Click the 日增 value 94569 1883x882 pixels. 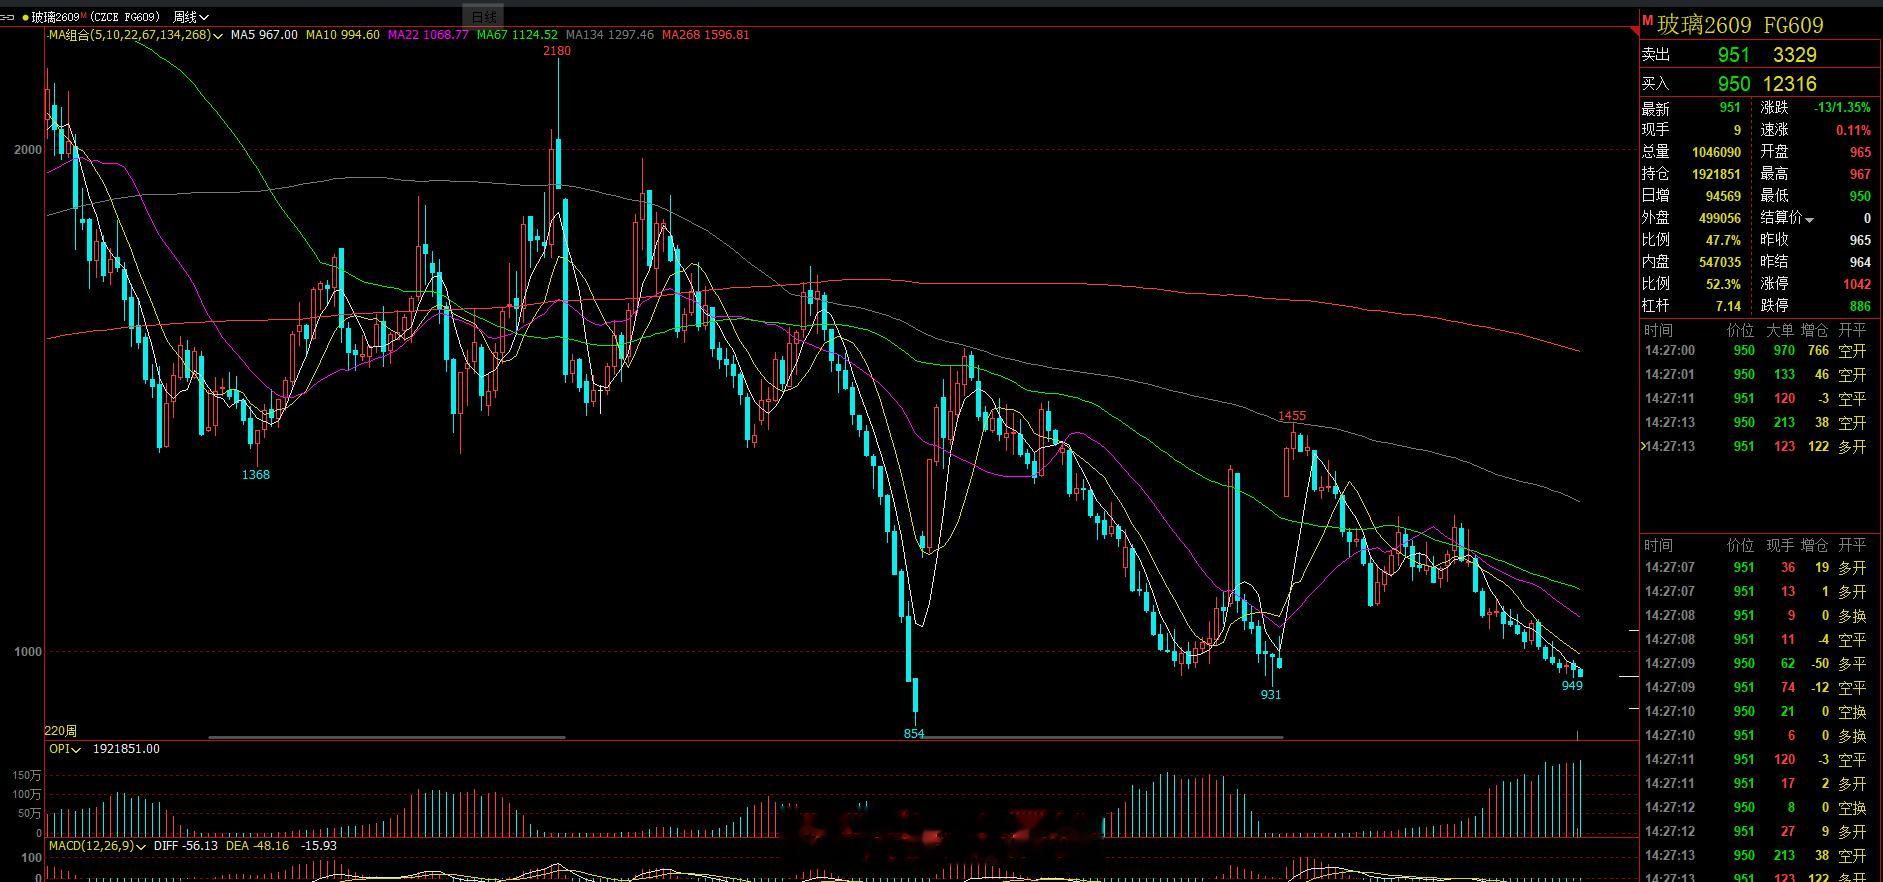click(x=1723, y=196)
